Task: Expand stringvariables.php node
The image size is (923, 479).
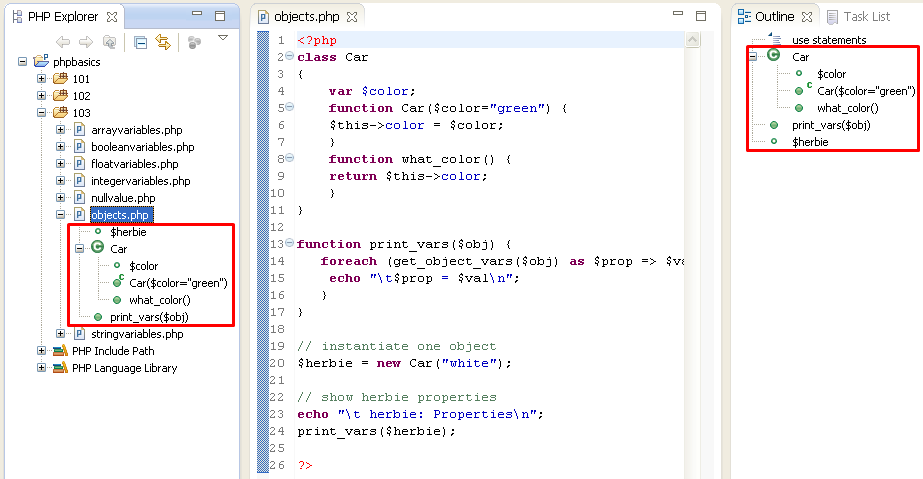Action: pos(60,334)
